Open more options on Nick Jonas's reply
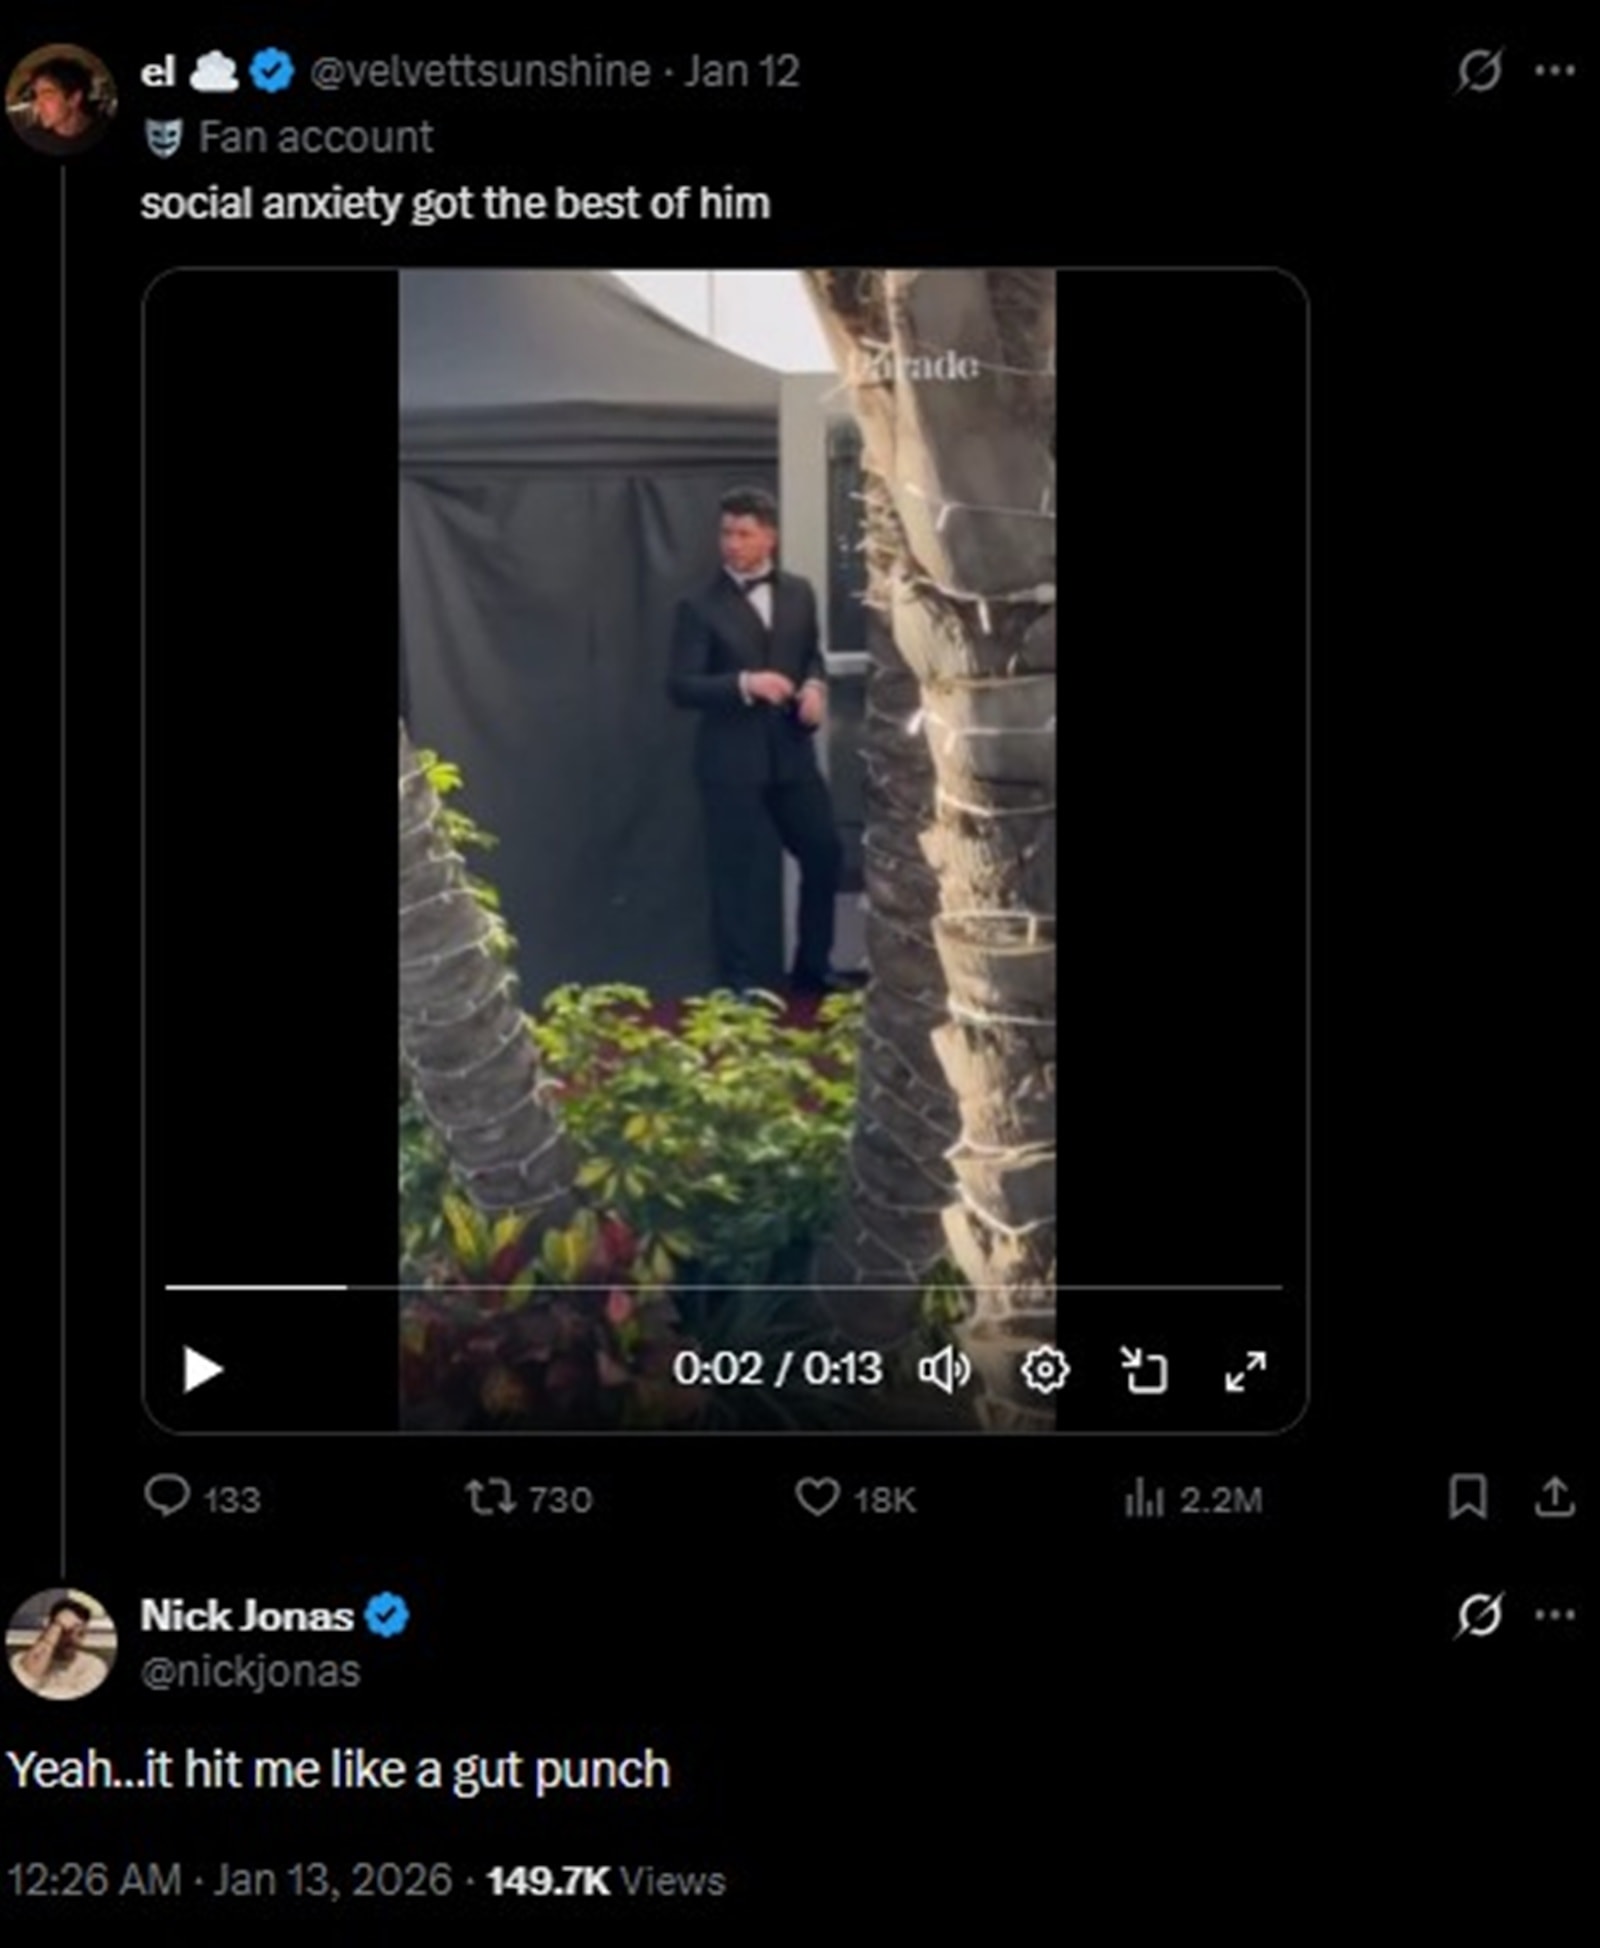The width and height of the screenshot is (1600, 1948). [x=1554, y=1615]
